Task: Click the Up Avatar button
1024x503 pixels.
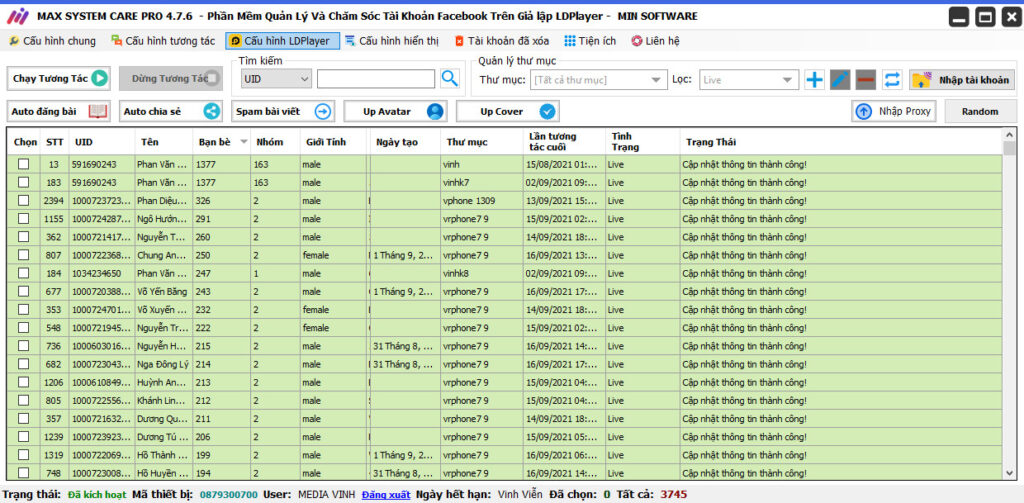Action: pyautogui.click(x=396, y=112)
